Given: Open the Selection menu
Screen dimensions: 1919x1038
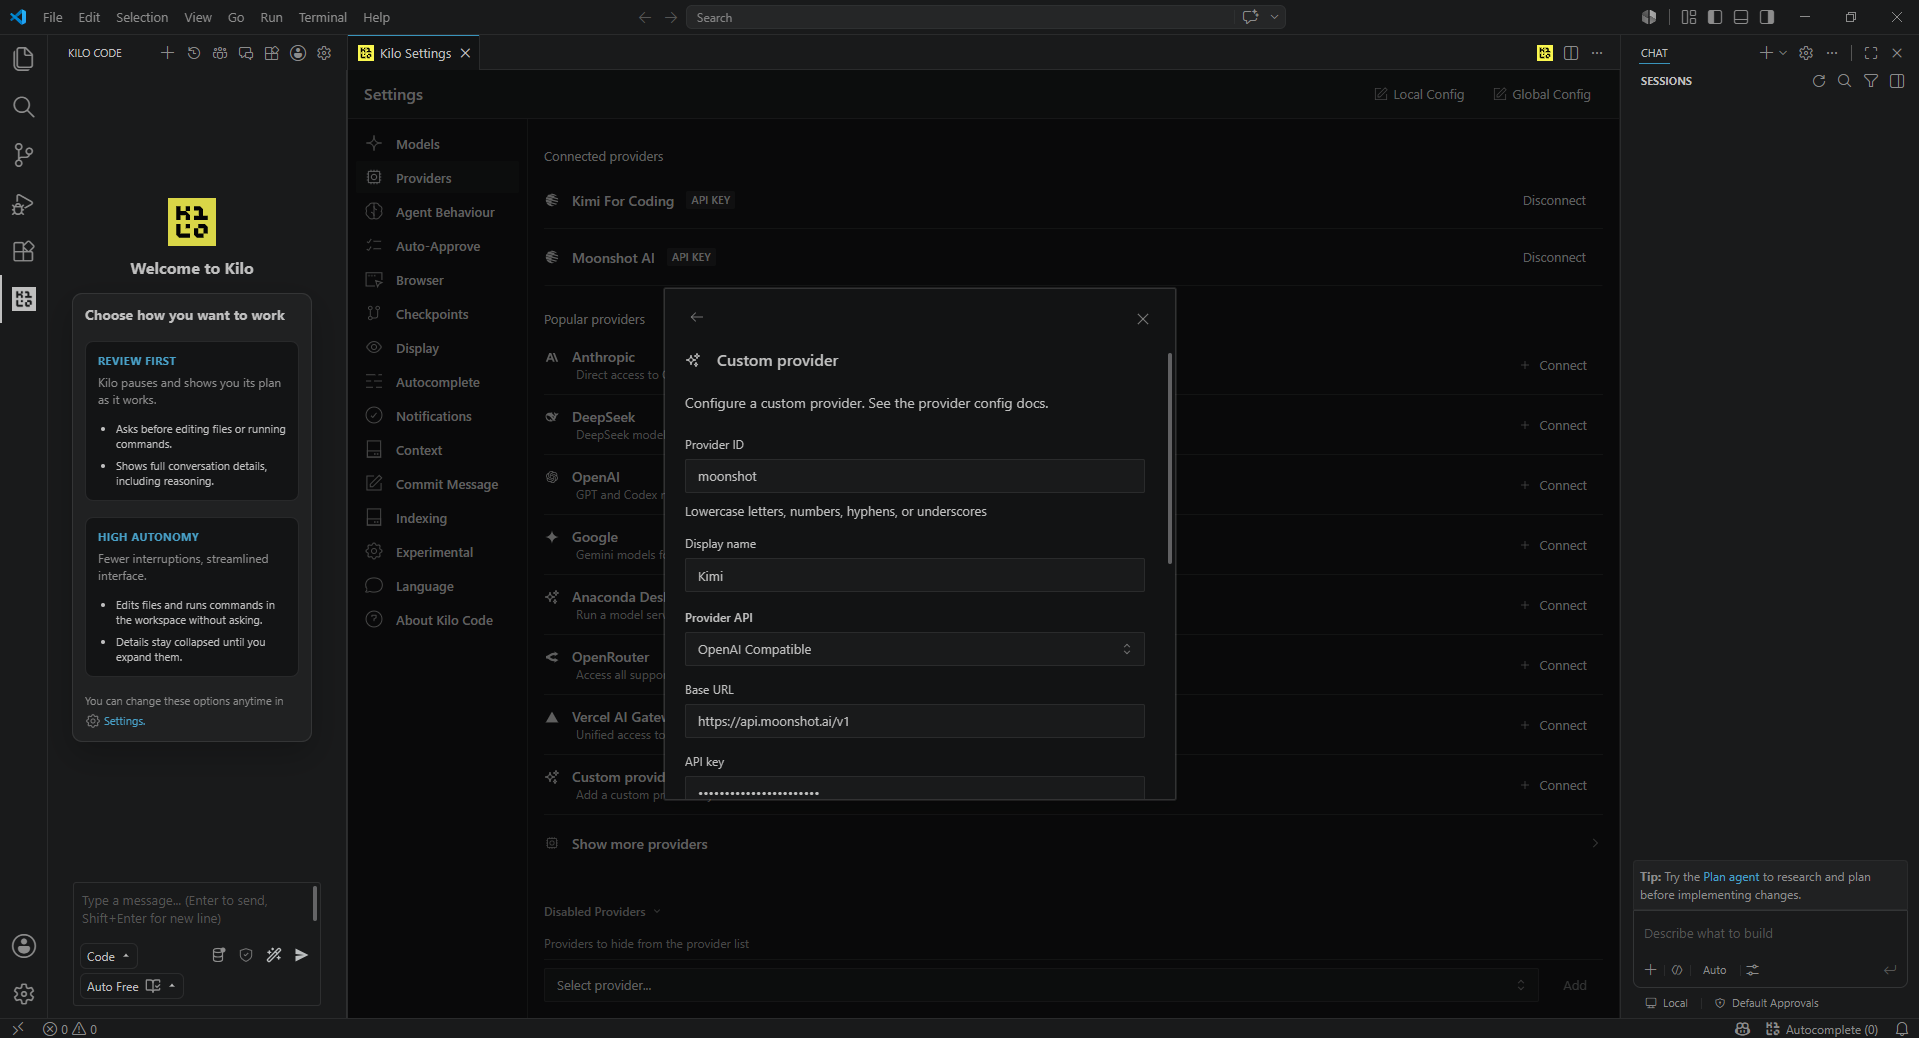Looking at the screenshot, I should click(142, 17).
